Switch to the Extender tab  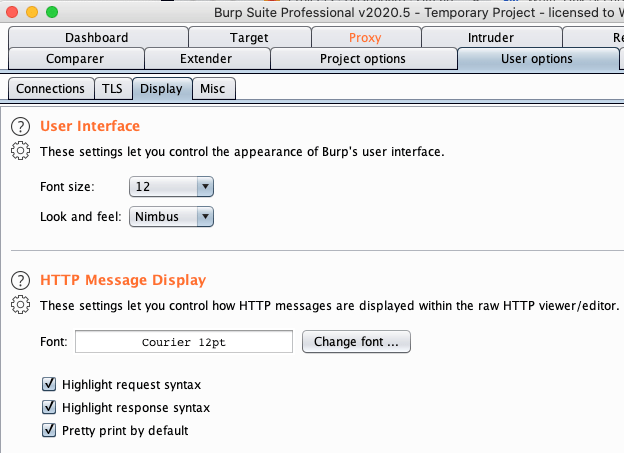coord(205,59)
